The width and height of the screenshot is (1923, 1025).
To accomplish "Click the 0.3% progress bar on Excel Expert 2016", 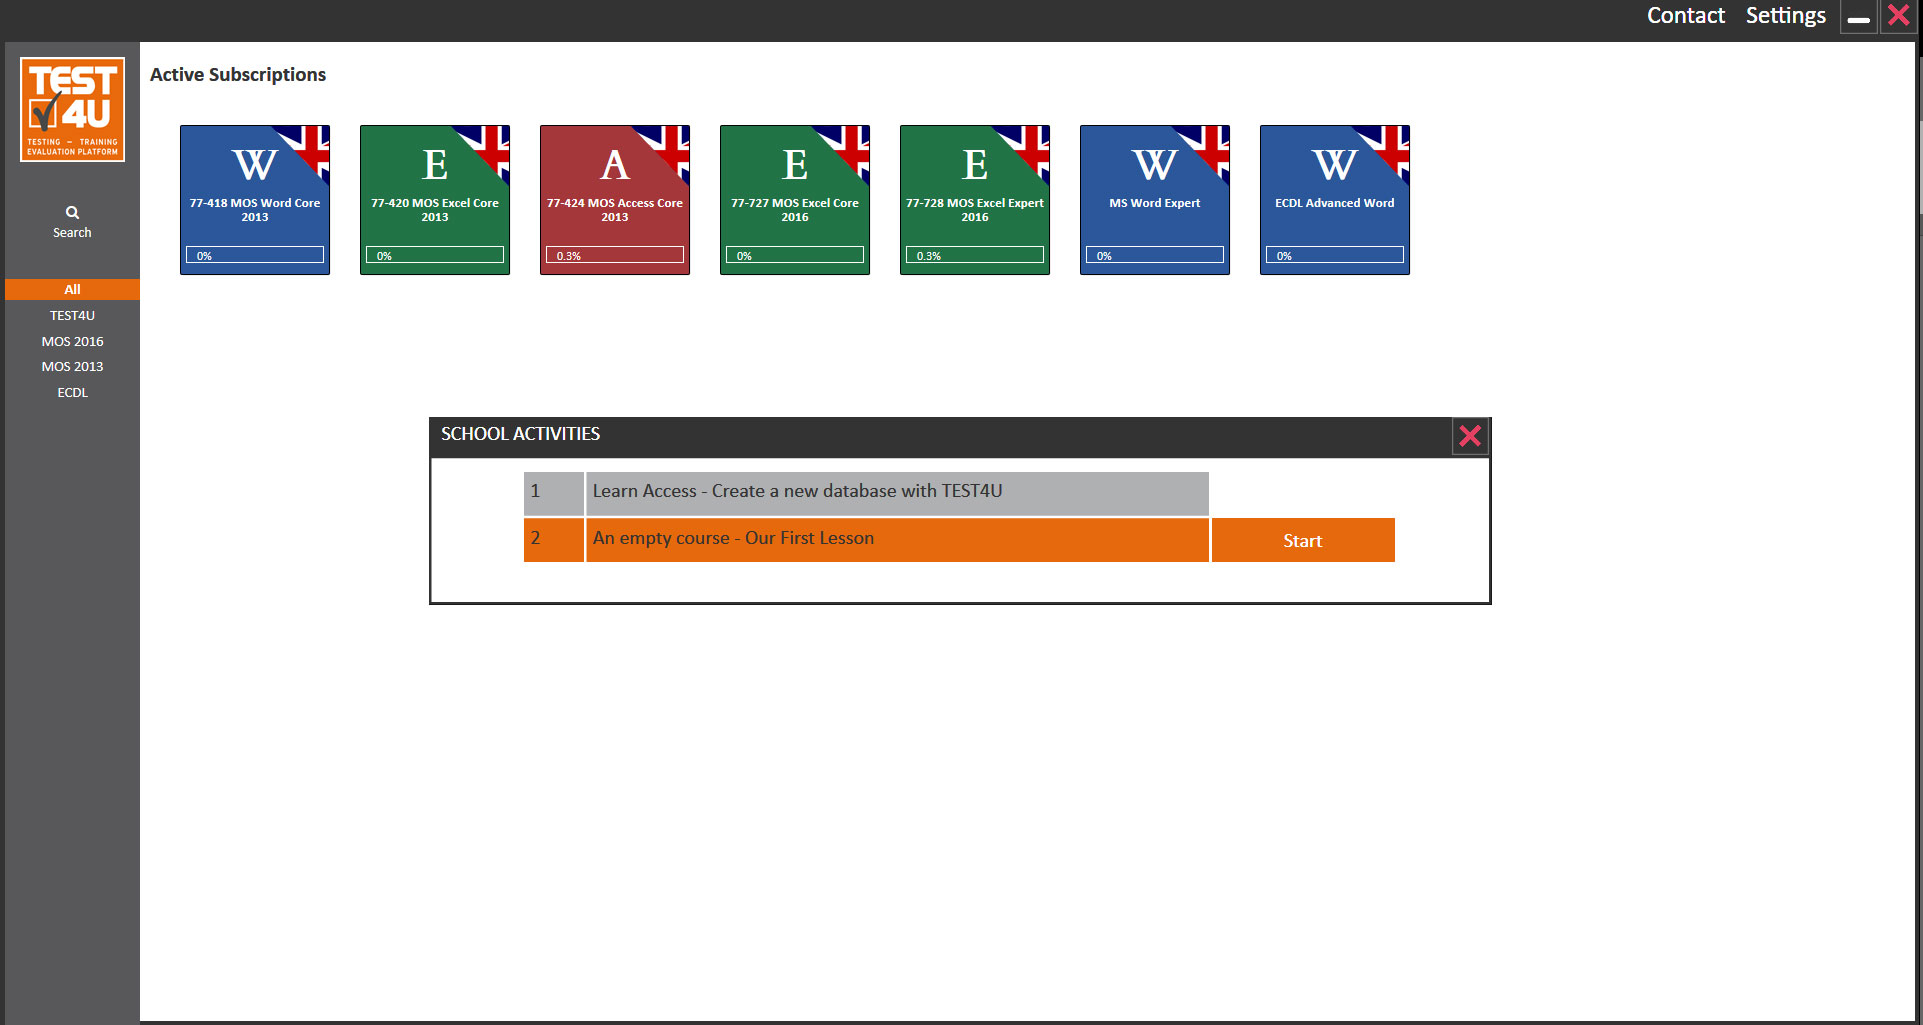I will point(975,255).
